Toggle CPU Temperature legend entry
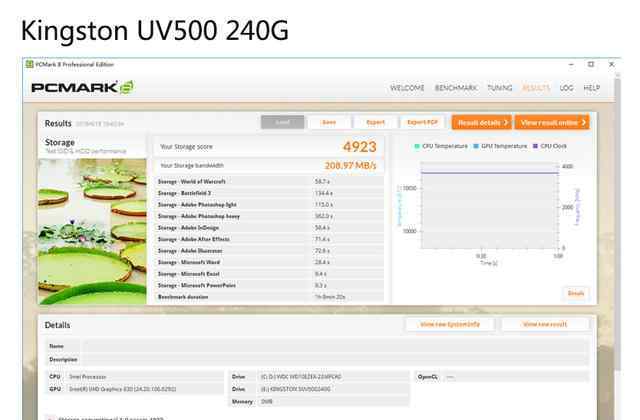Screen dimensions: 640x420 click(x=441, y=146)
